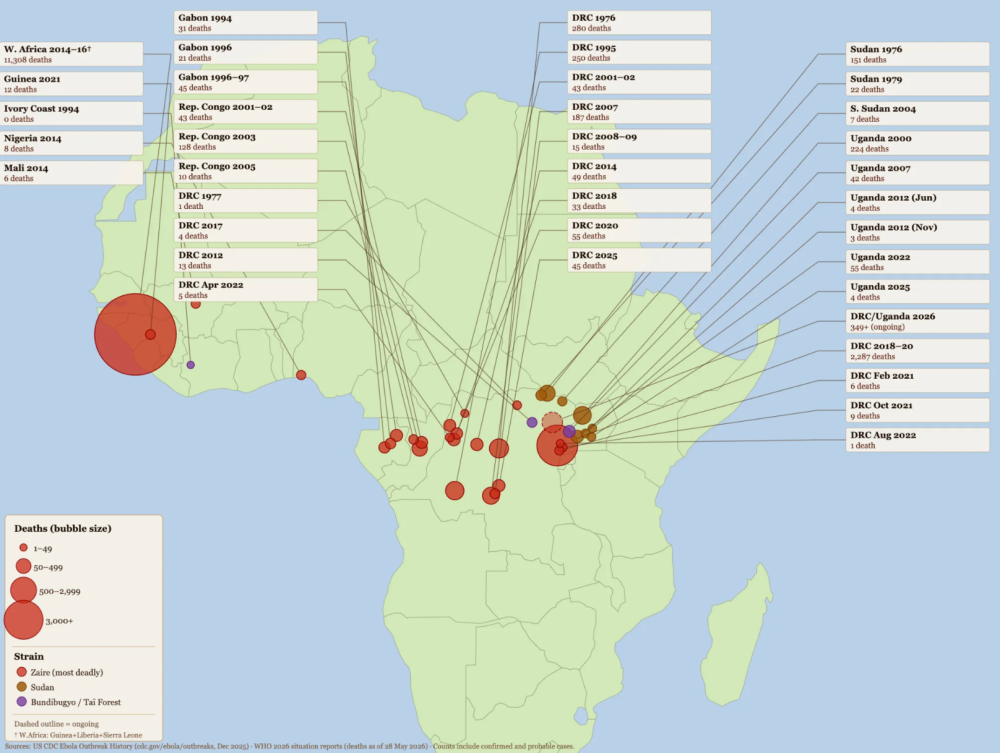Click the Zaire strain red swatch
The height and width of the screenshot is (753, 1000).
pyautogui.click(x=22, y=672)
